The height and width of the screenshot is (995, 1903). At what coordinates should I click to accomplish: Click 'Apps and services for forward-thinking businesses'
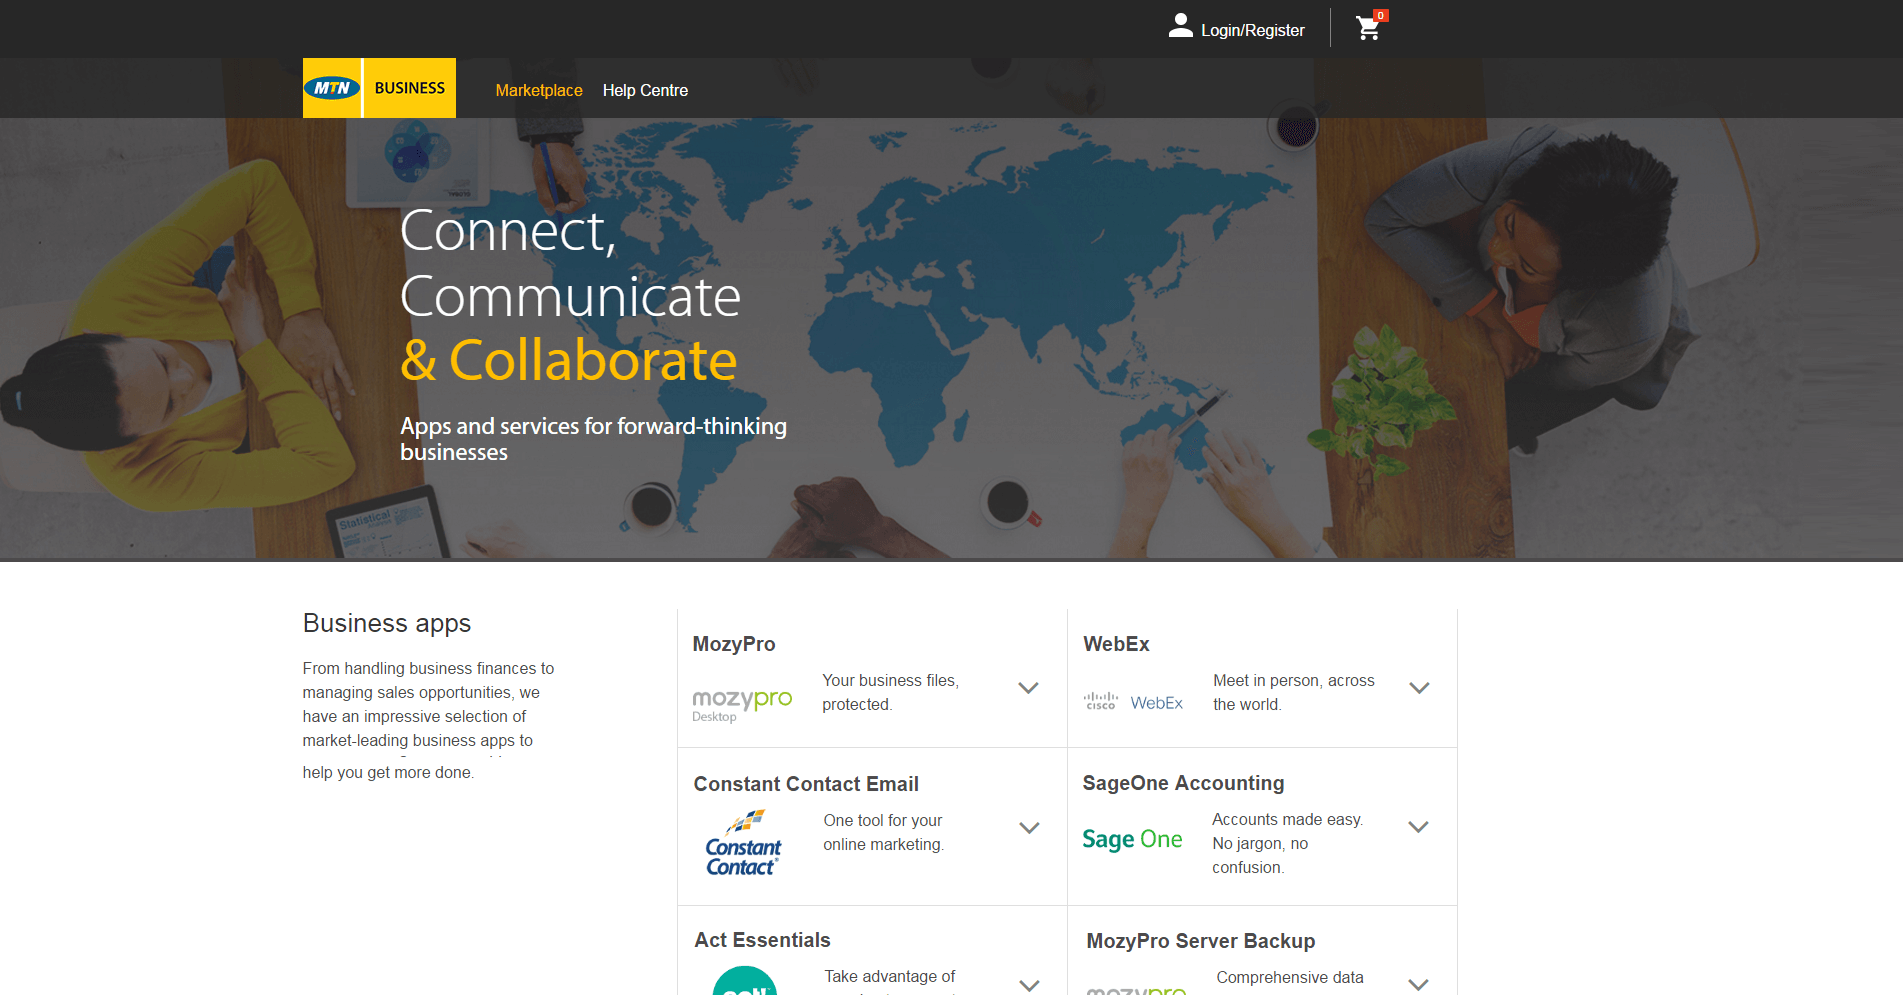point(593,439)
